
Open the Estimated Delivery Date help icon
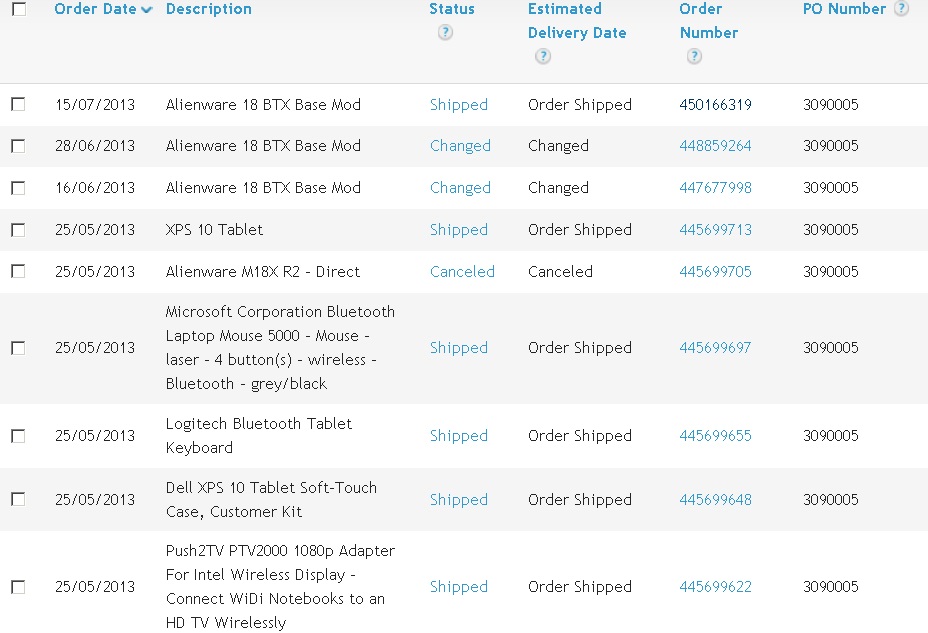click(543, 56)
